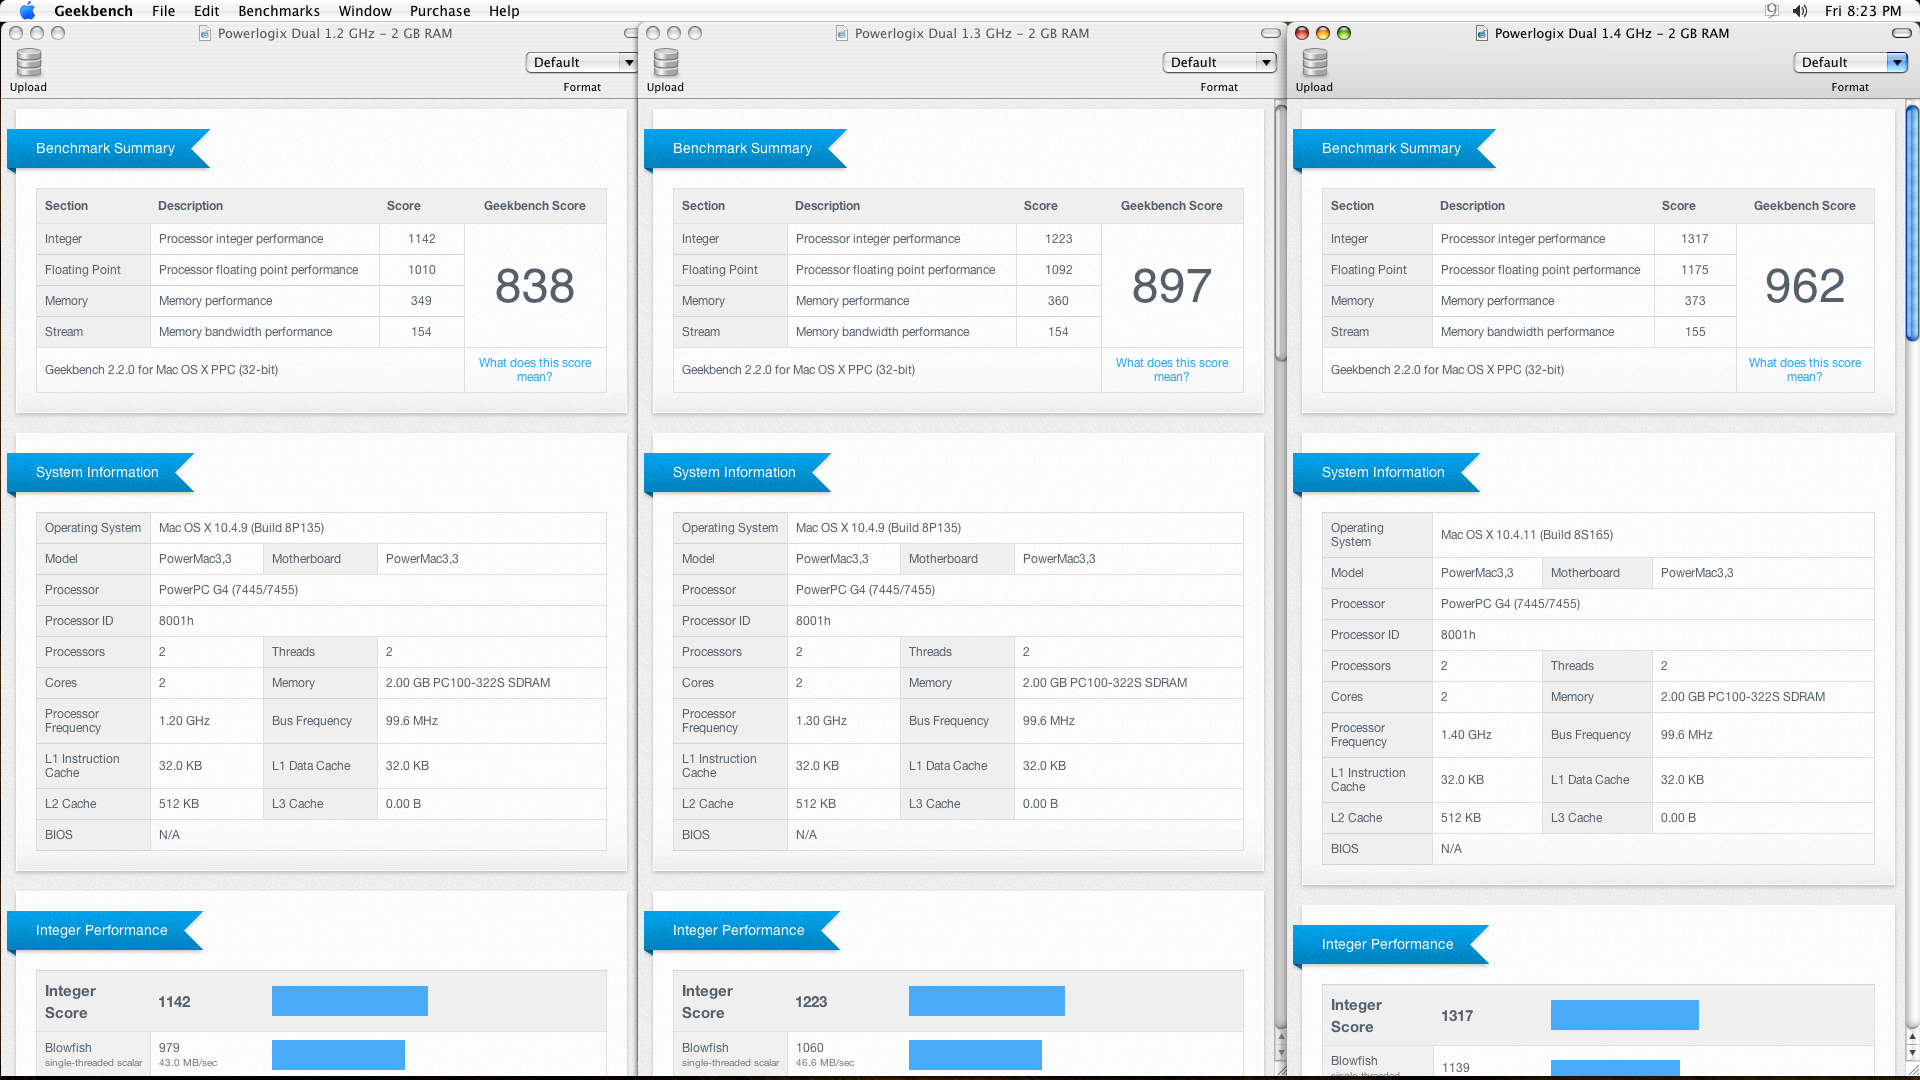Click Upload icon in Dual 1.2 GHz window

pyautogui.click(x=29, y=63)
